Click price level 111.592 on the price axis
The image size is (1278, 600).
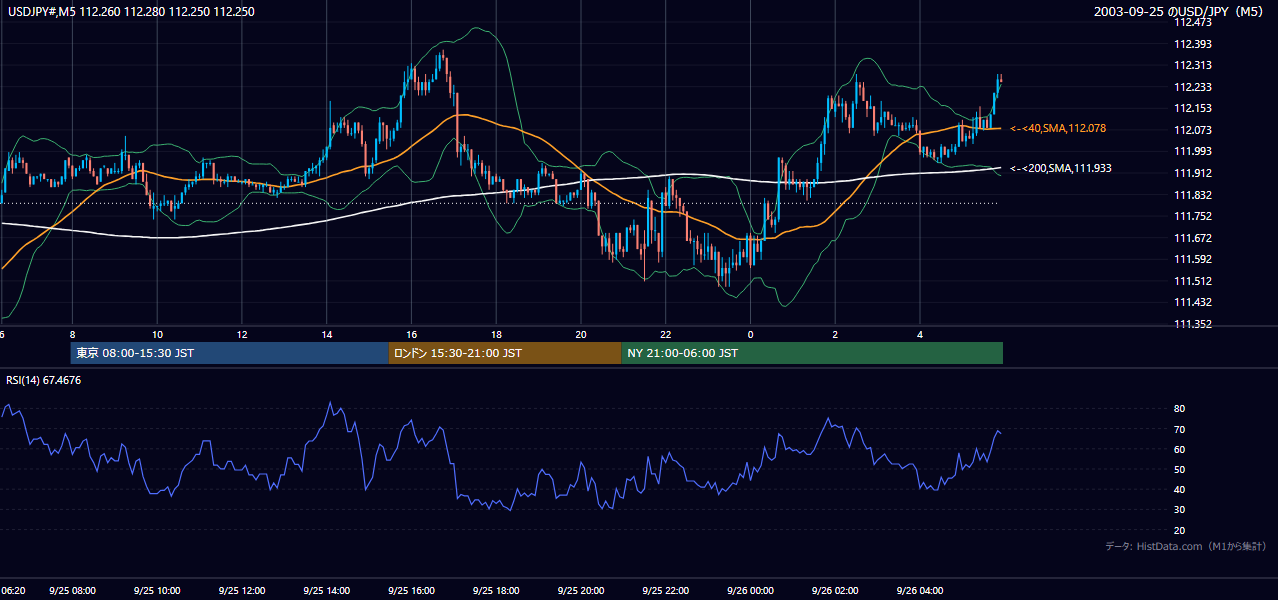pyautogui.click(x=1193, y=259)
